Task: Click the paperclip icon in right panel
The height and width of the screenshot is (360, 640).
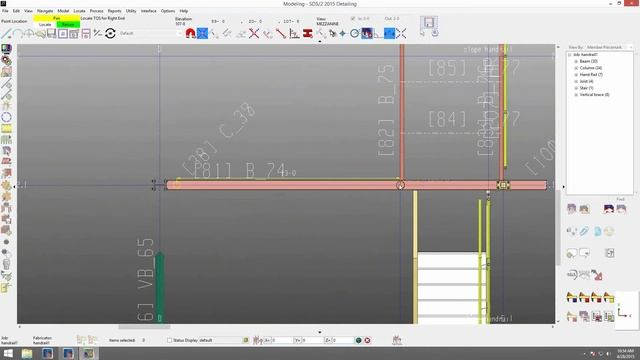Action: coord(584,231)
